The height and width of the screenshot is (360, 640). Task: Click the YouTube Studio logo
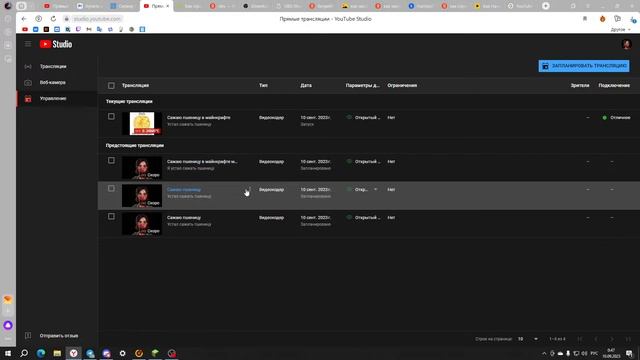(56, 44)
